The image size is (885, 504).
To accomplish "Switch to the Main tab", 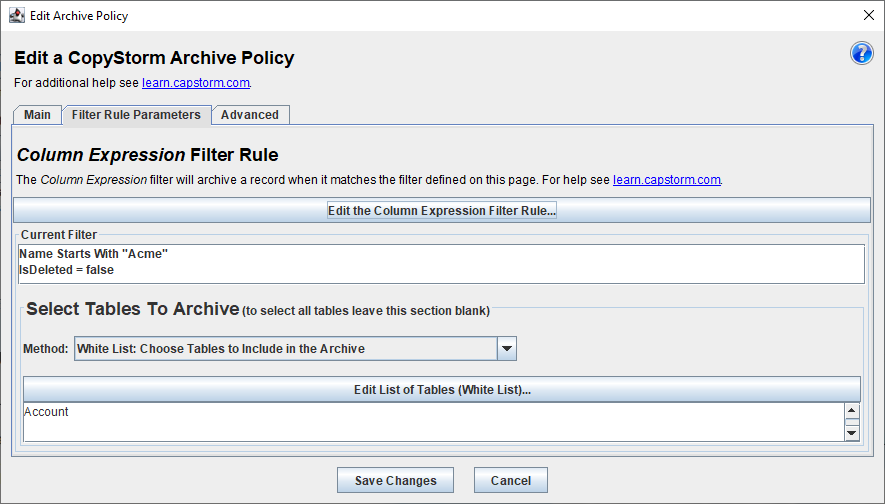I will click(x=37, y=115).
